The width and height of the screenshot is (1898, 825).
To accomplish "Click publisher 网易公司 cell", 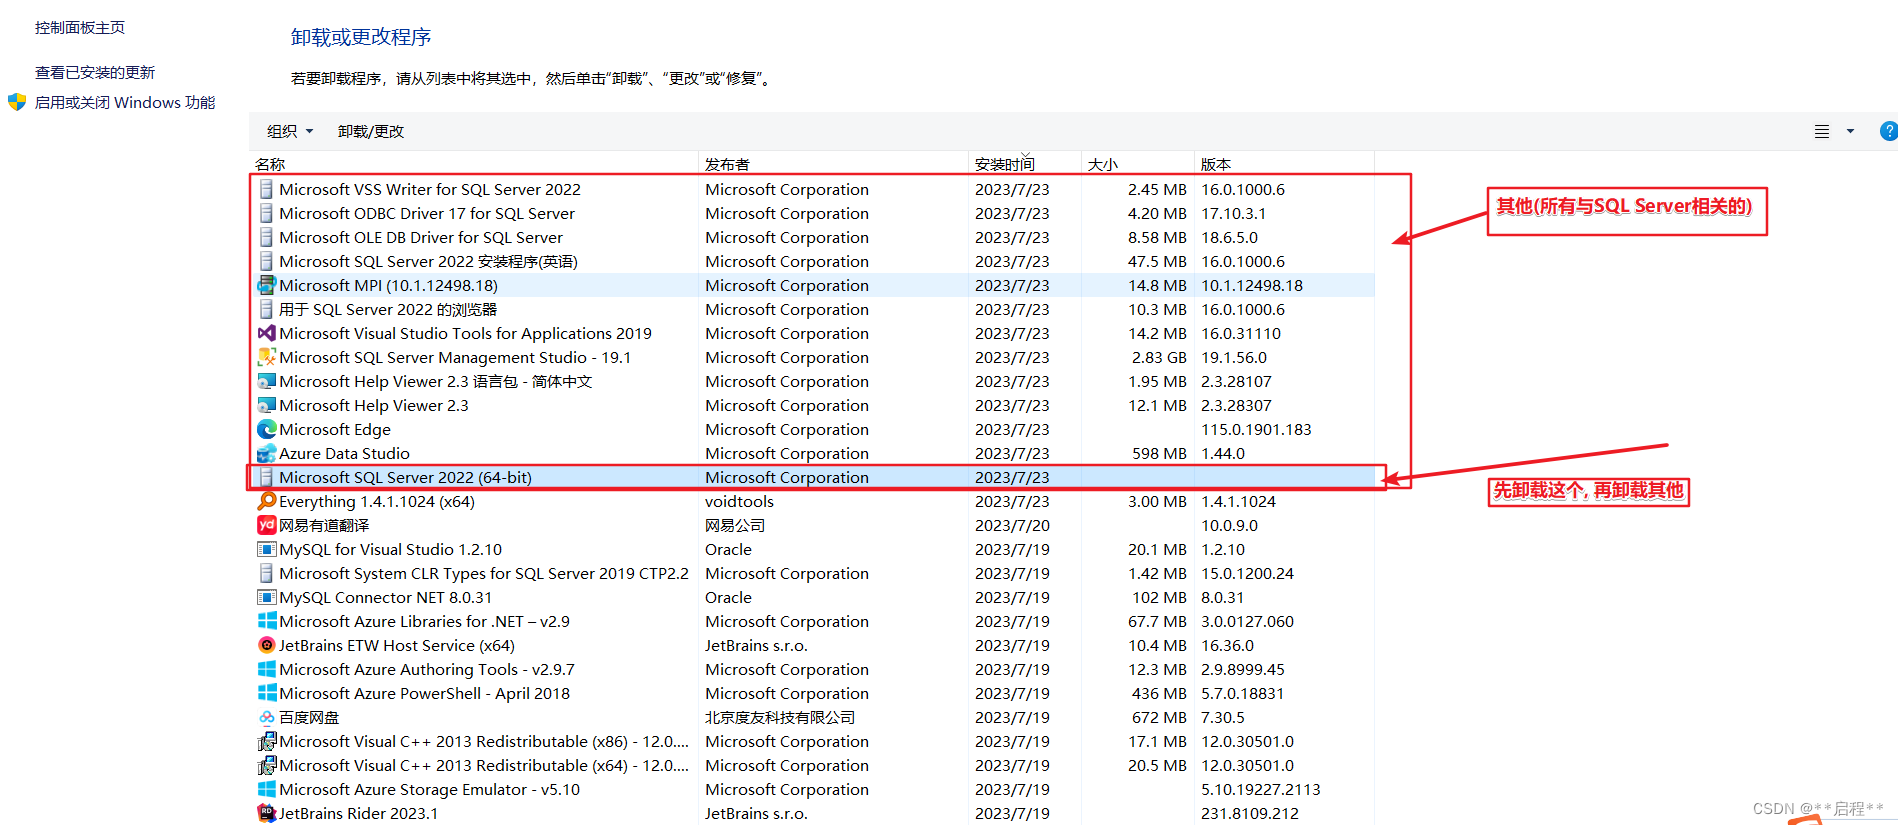I will 735,525.
